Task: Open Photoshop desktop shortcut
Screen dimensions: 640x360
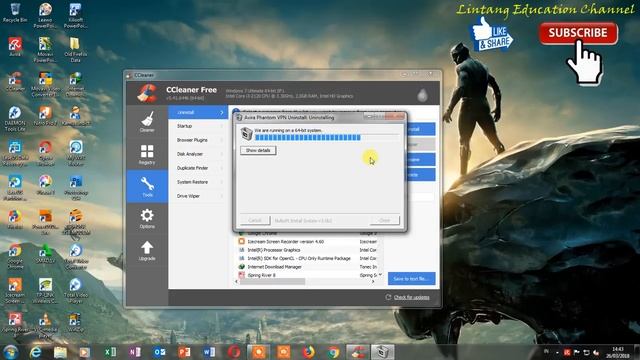Action: pos(76,188)
